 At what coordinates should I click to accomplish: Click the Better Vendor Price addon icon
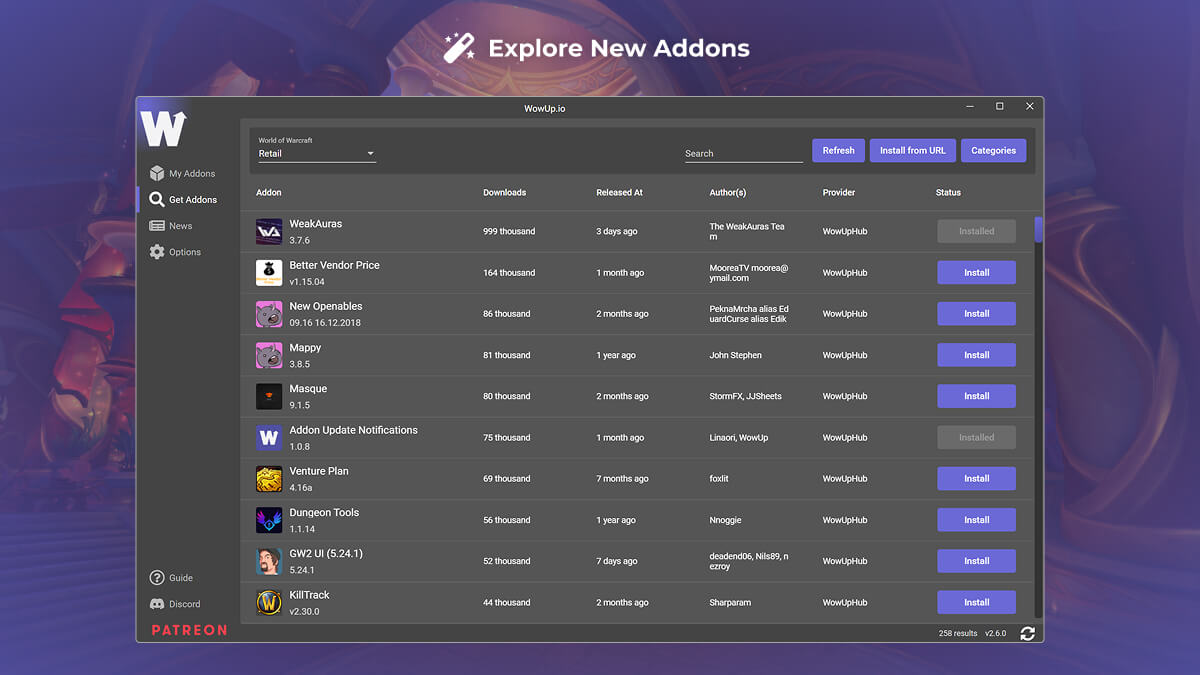(269, 272)
